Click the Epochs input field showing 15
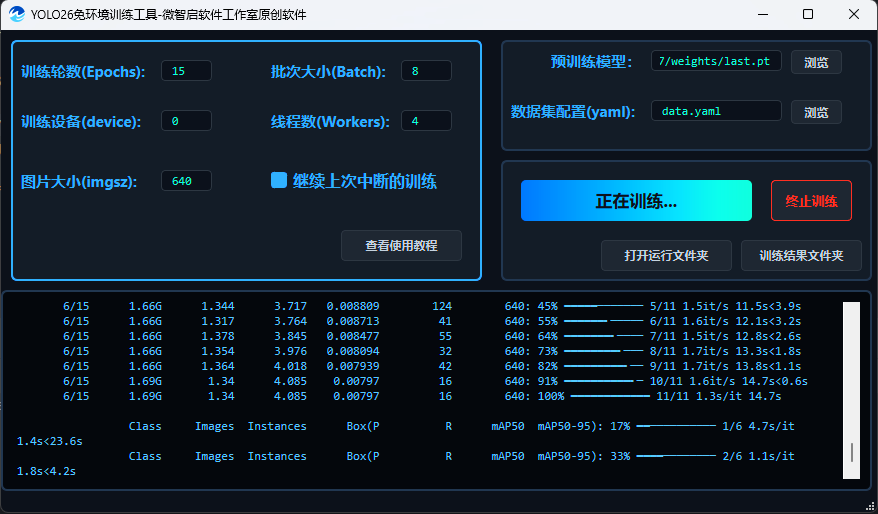878x514 pixels. coord(186,71)
